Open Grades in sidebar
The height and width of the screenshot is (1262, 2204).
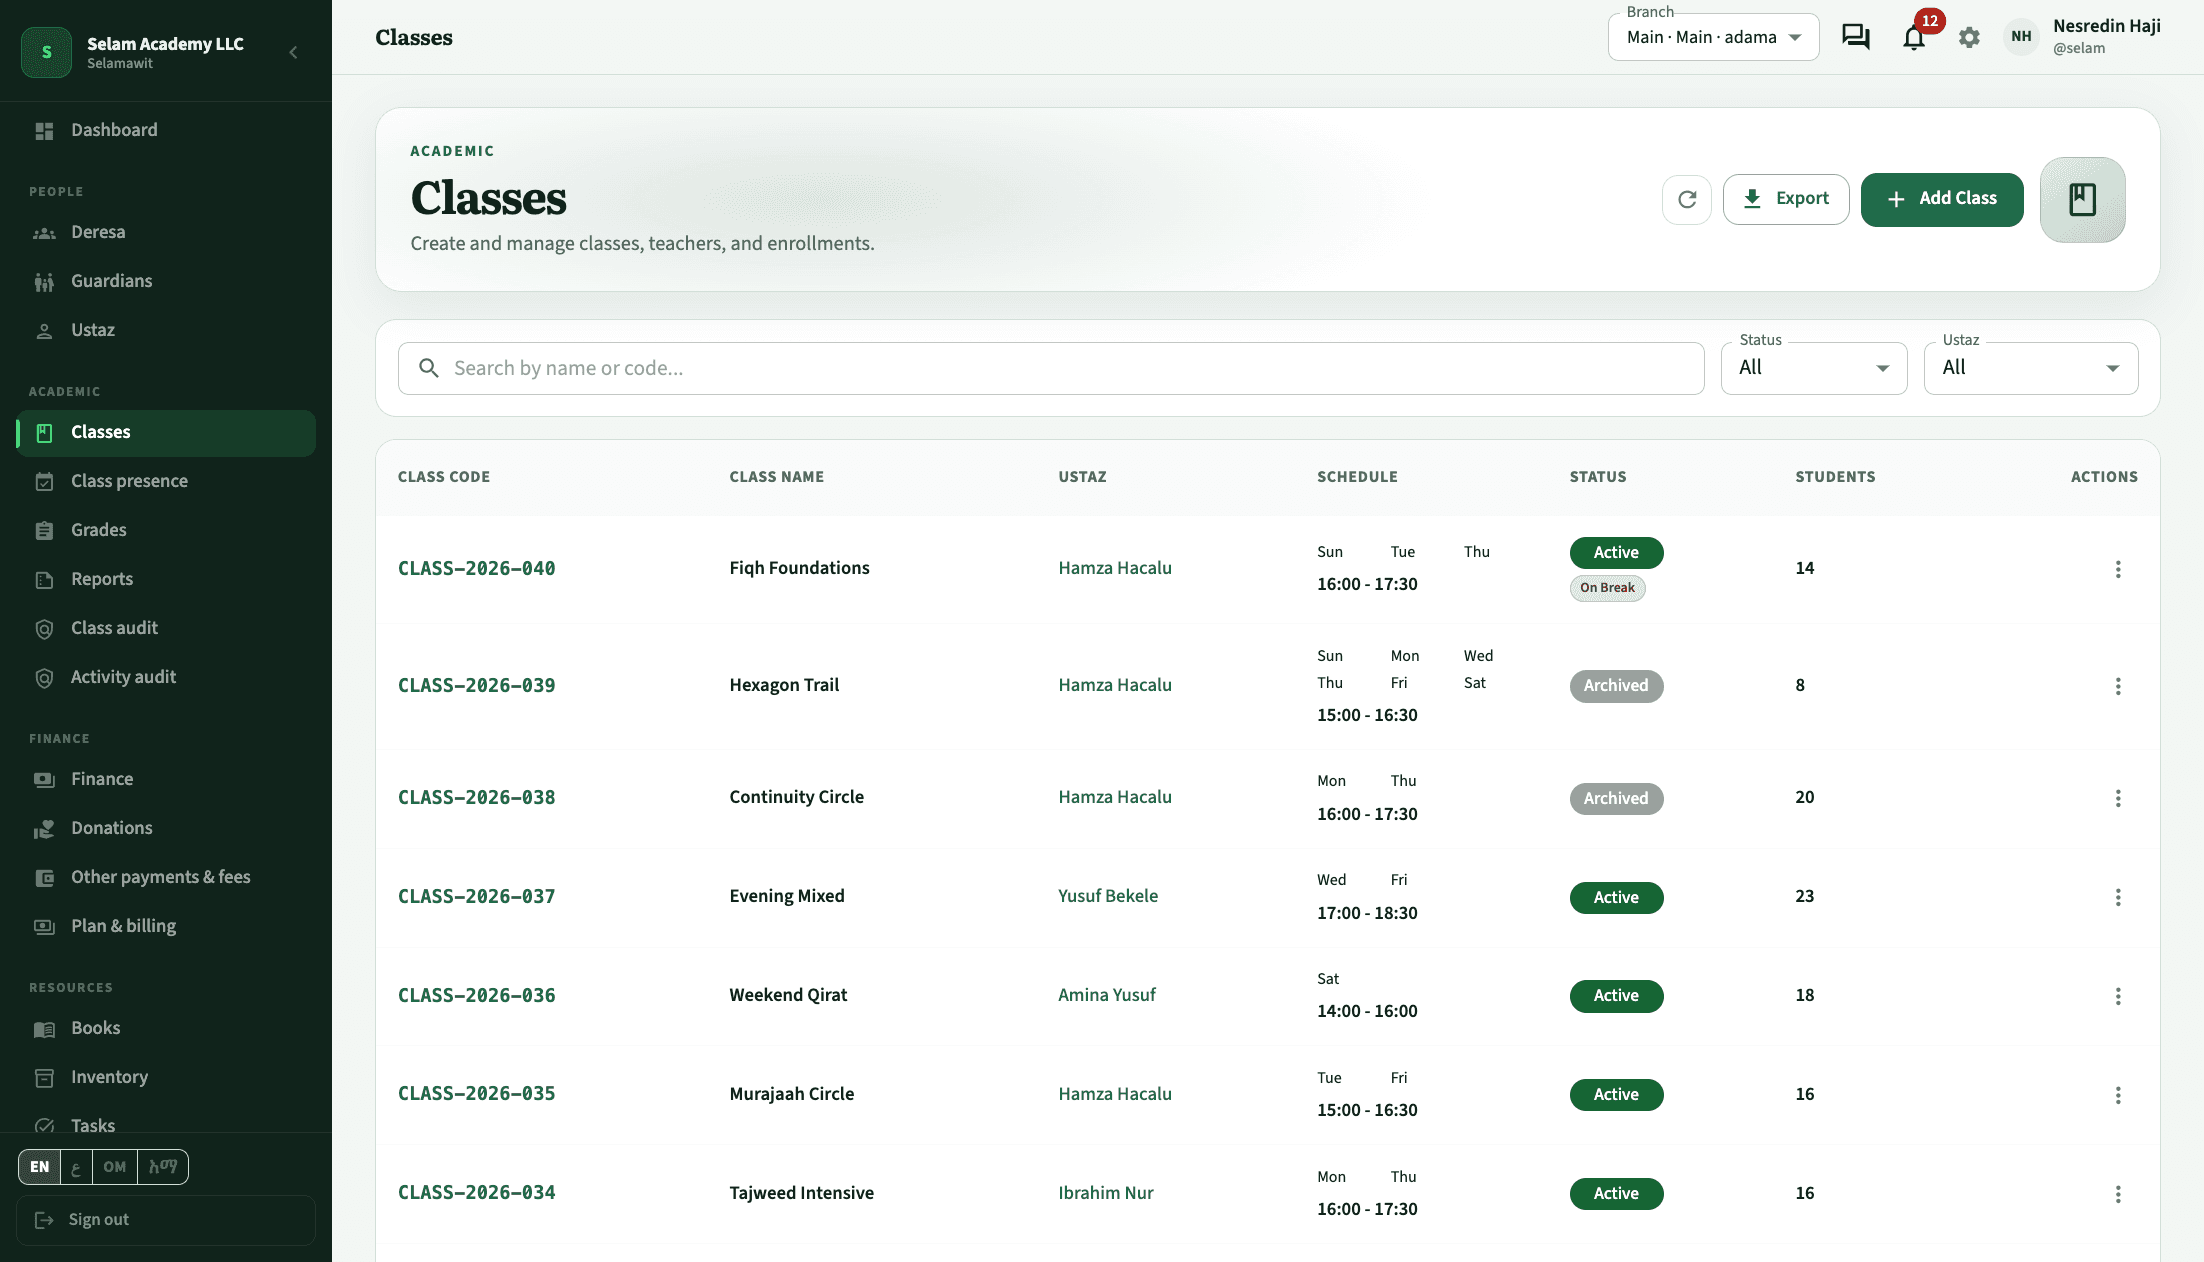[166, 530]
